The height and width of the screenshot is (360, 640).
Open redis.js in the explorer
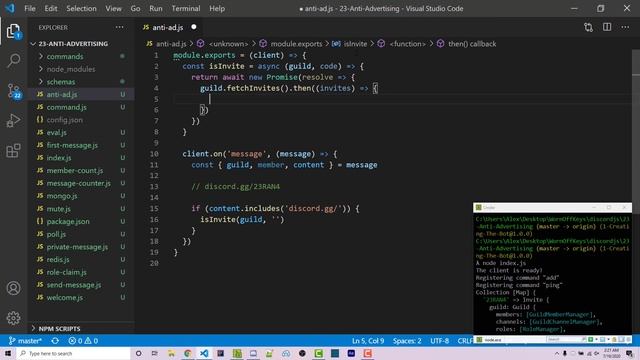click(x=58, y=259)
